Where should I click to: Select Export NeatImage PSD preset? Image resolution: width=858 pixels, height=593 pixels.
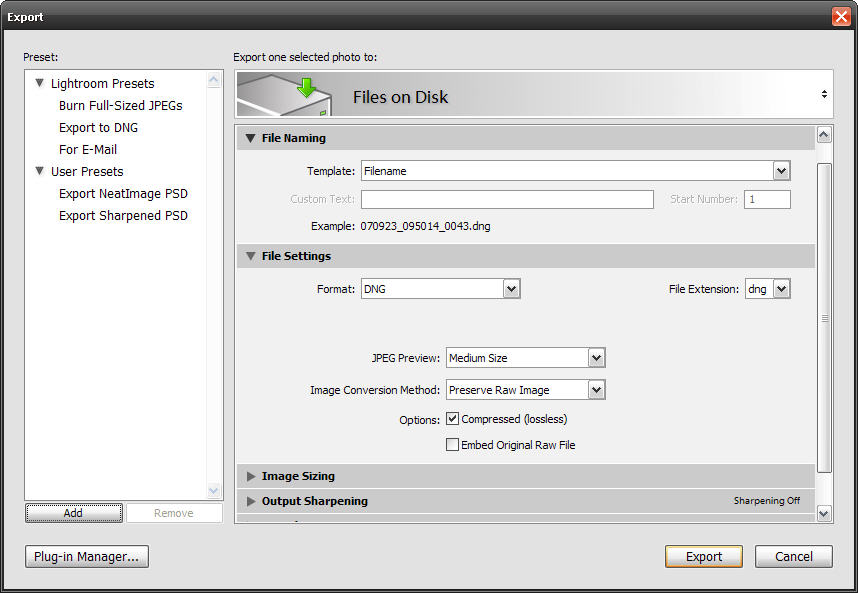[x=123, y=194]
